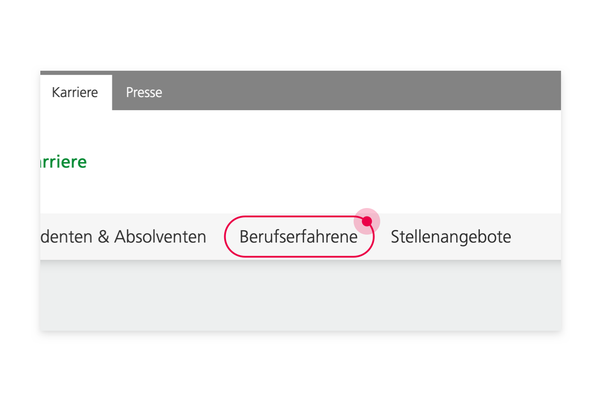Go to Stellenangebote page

coord(450,237)
